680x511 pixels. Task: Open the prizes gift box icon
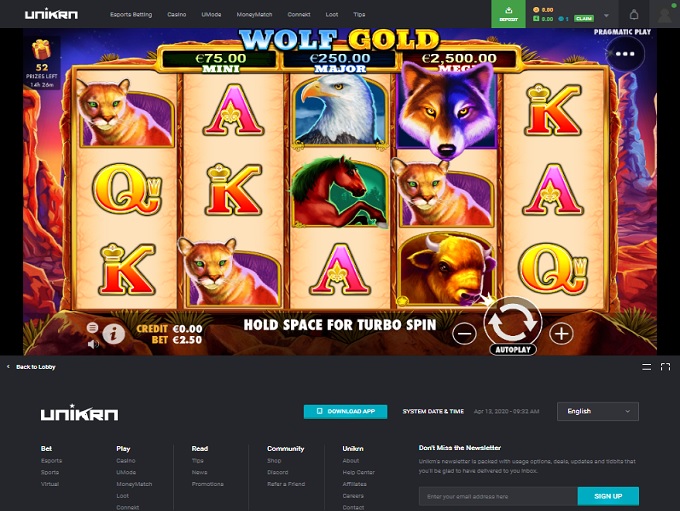(42, 49)
